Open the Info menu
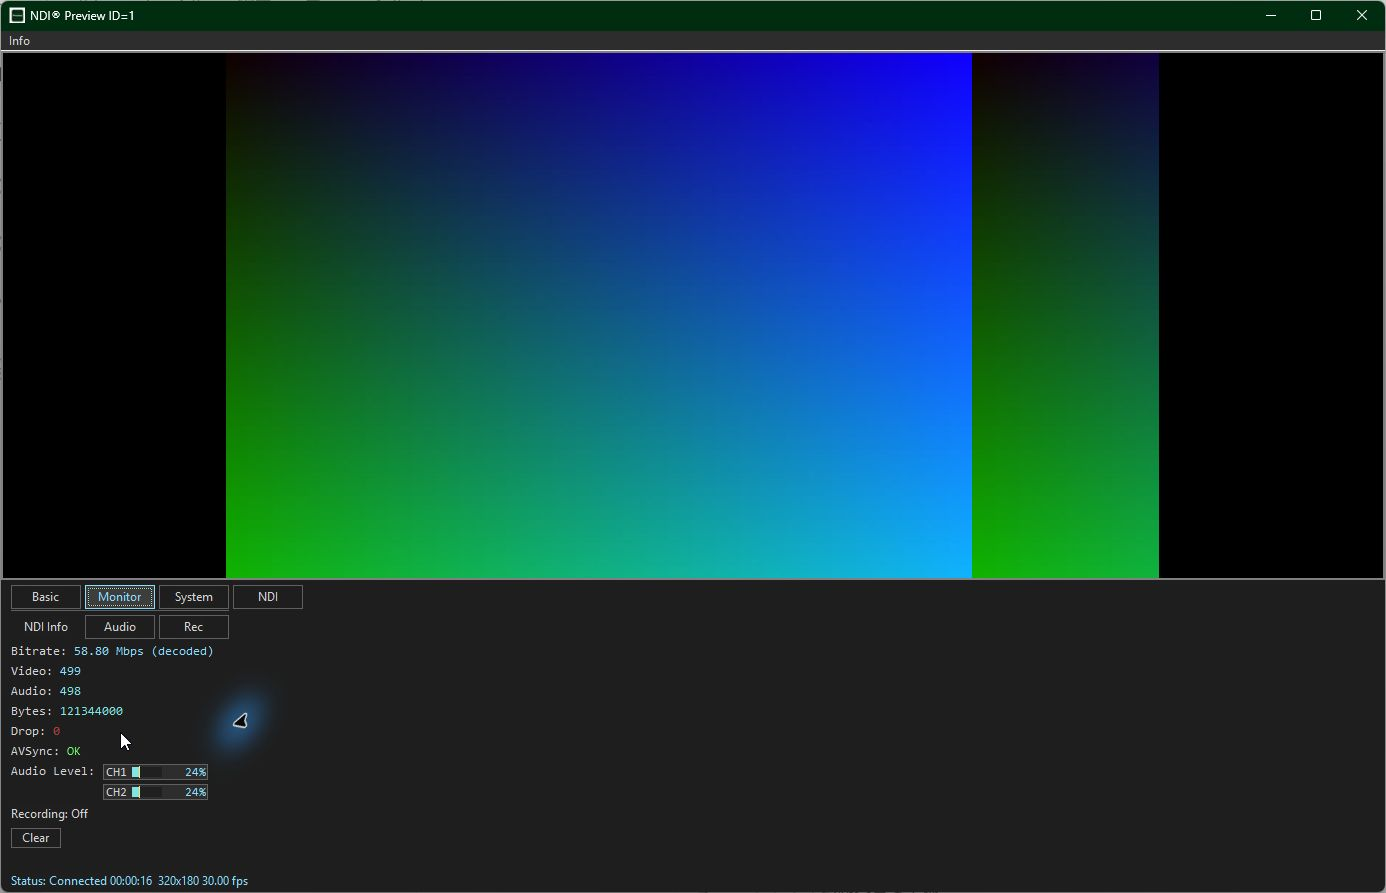Viewport: 1386px width, 893px height. (19, 41)
